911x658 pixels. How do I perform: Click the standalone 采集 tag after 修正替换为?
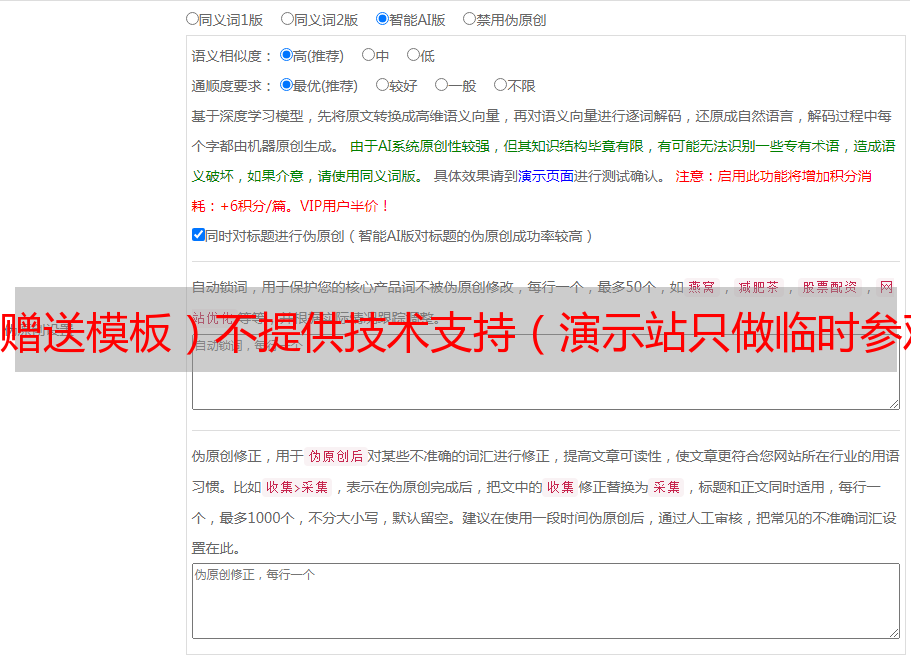click(x=666, y=487)
